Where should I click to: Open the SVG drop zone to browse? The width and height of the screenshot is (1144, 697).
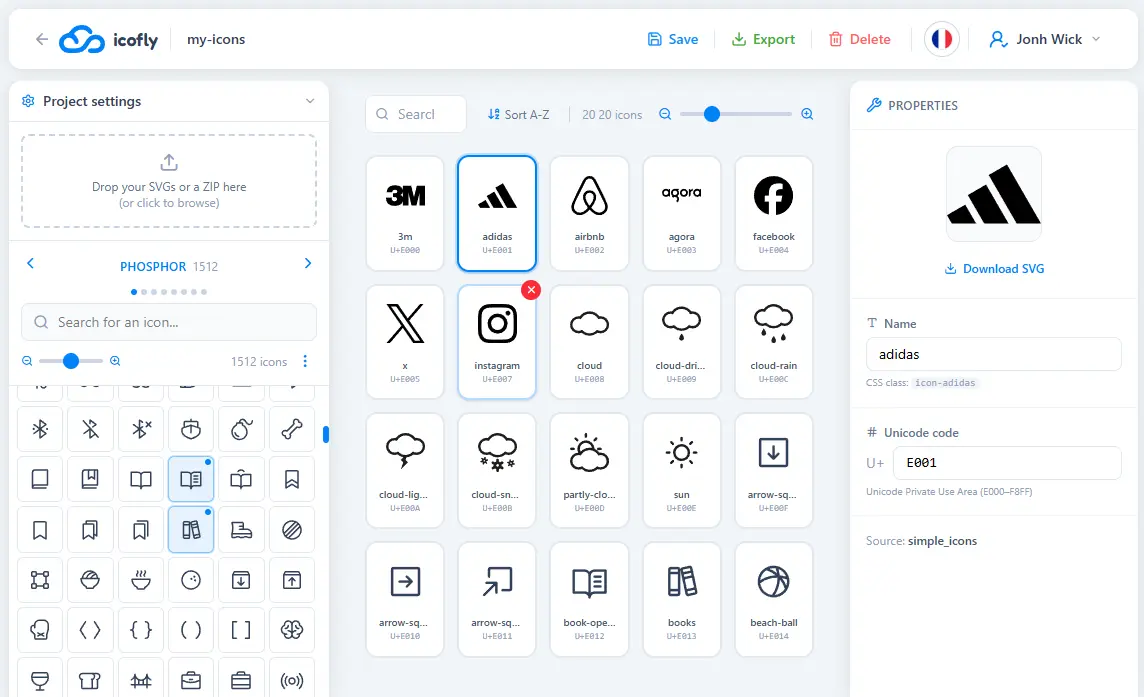point(169,181)
